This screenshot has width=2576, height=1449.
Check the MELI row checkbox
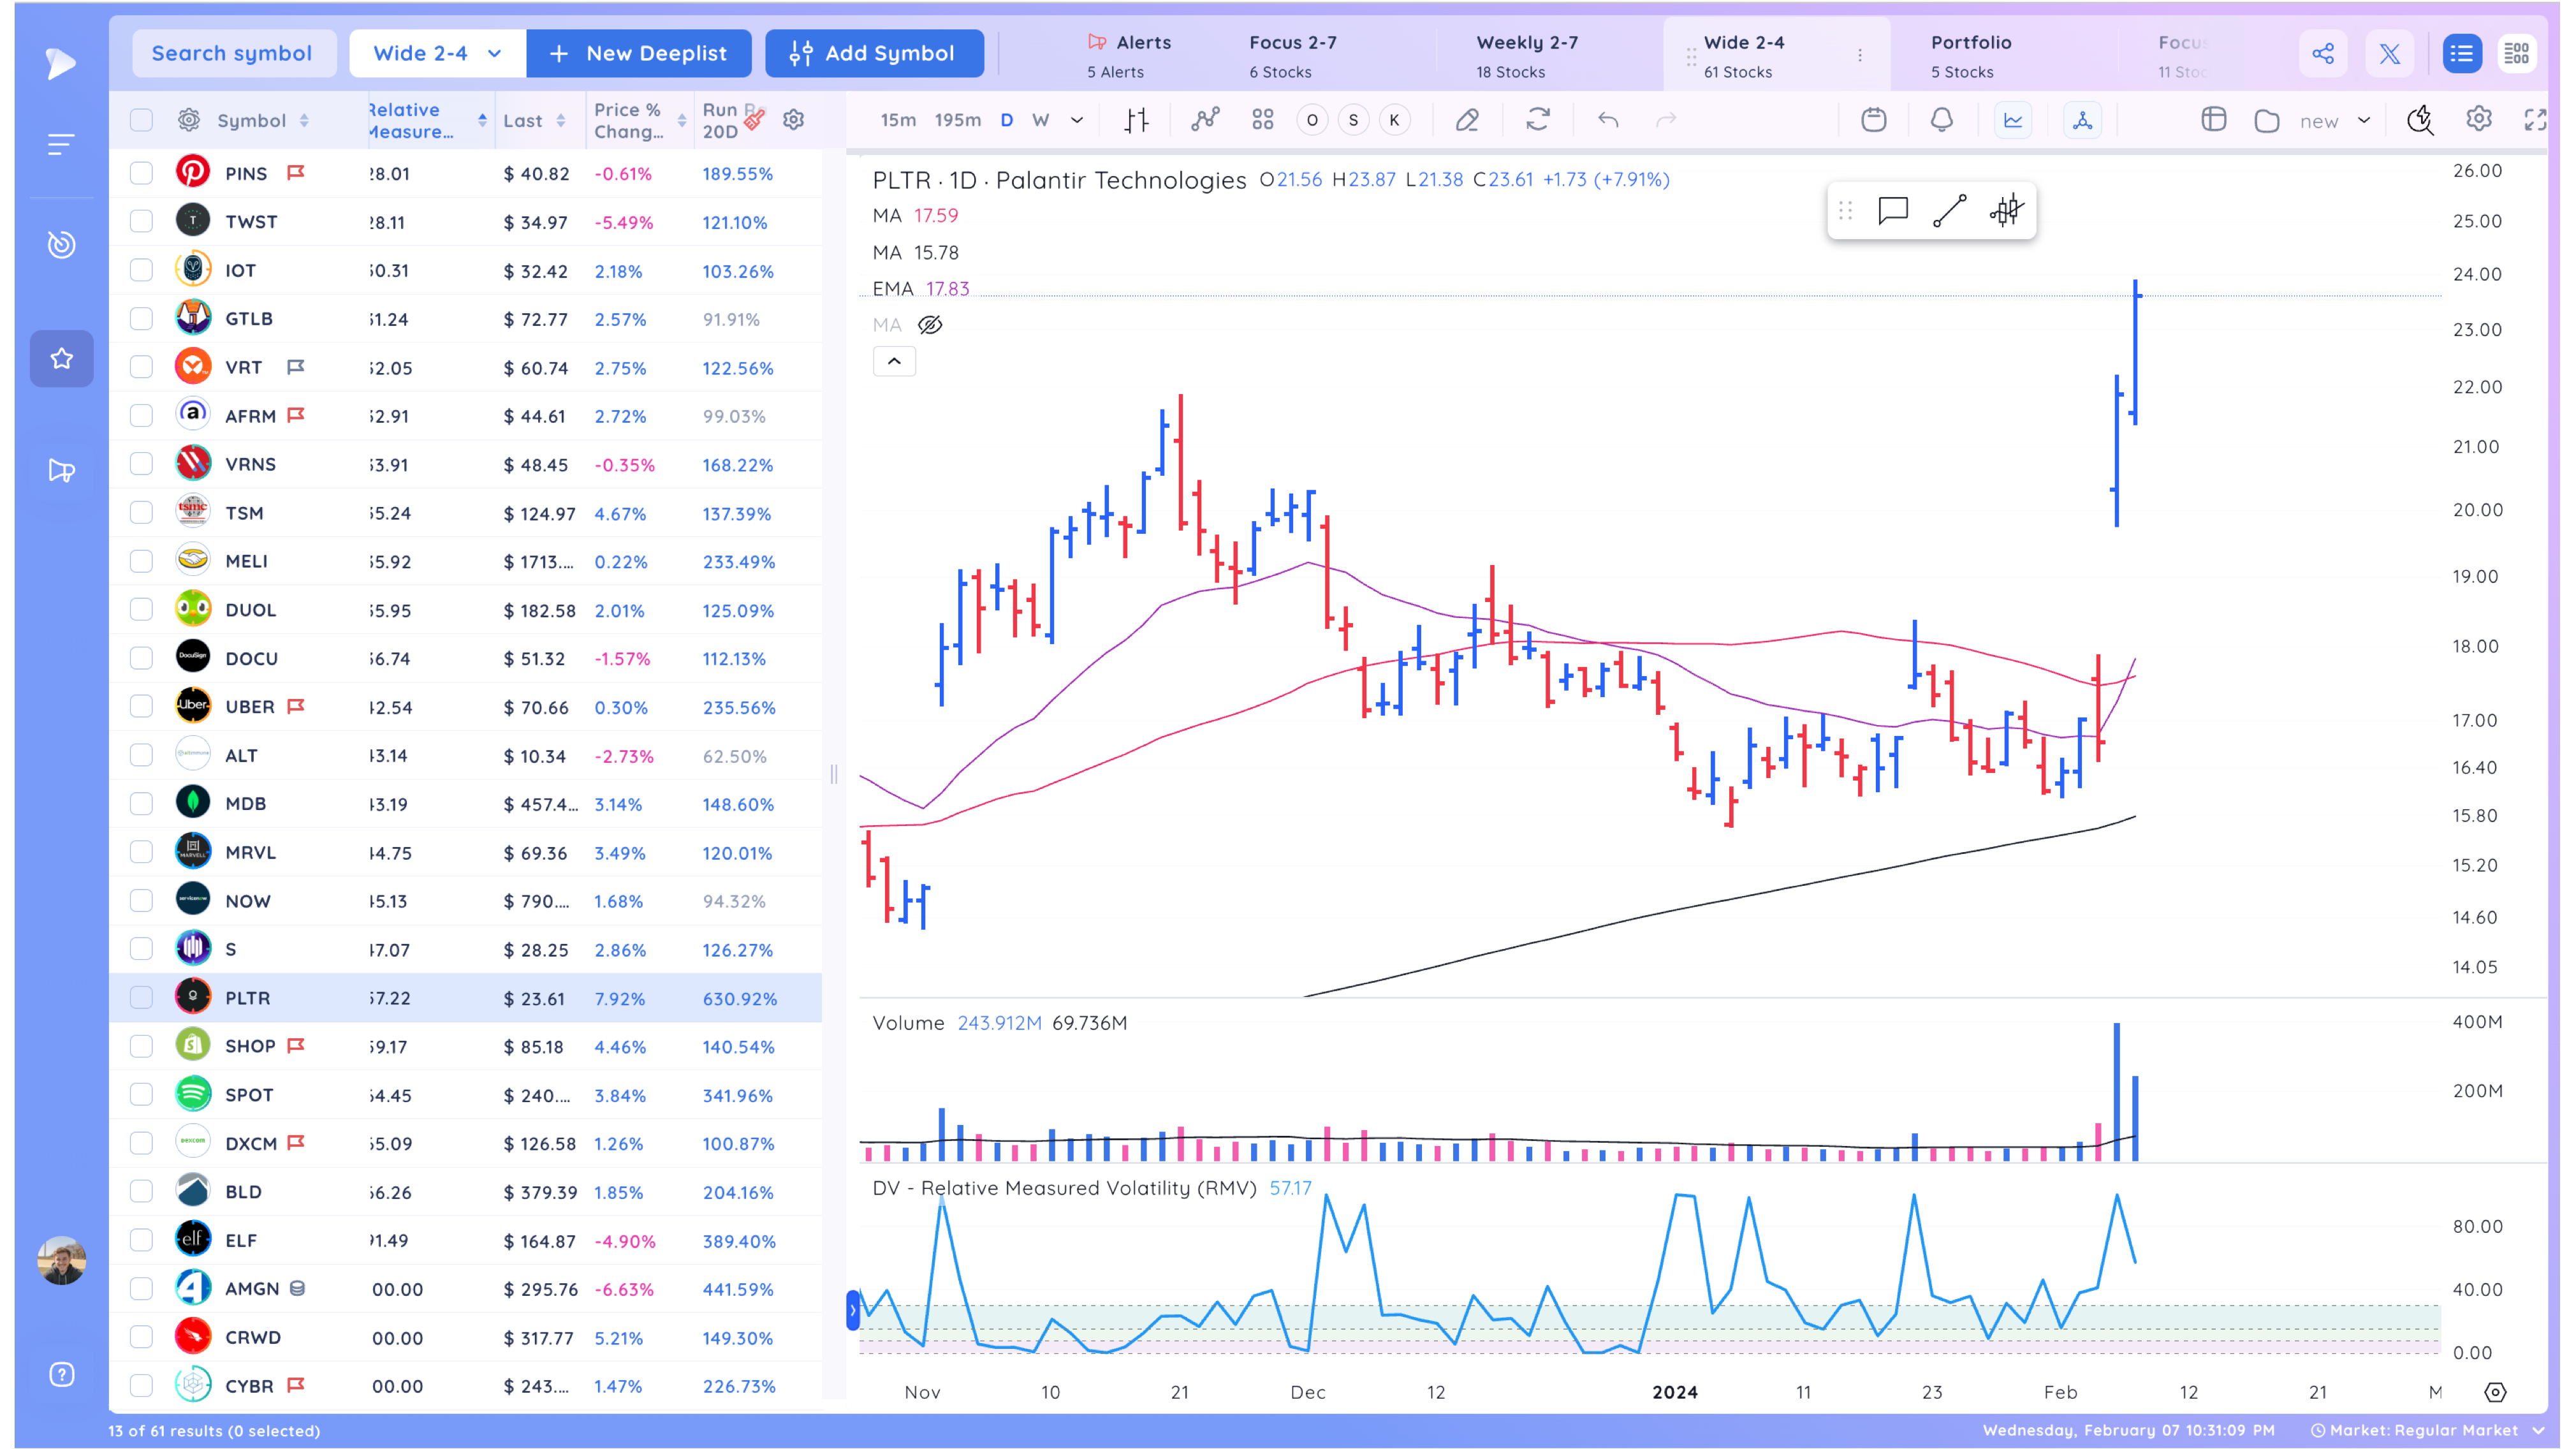[141, 561]
